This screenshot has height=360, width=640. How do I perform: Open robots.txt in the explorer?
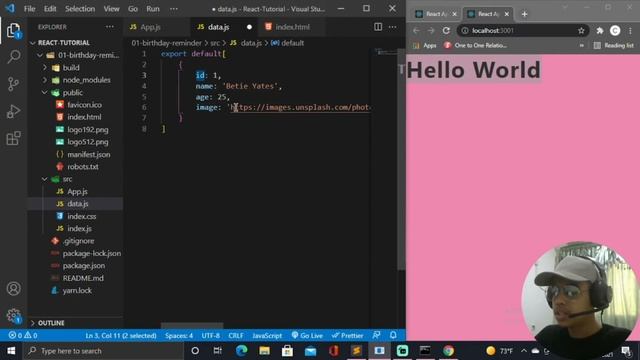click(83, 167)
